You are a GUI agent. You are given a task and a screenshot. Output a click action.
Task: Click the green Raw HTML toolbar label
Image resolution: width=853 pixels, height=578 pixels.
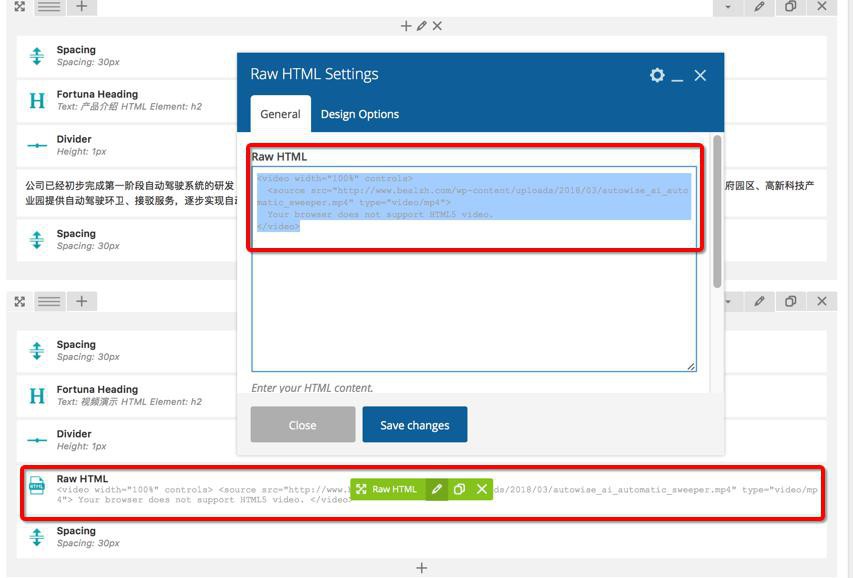point(394,489)
